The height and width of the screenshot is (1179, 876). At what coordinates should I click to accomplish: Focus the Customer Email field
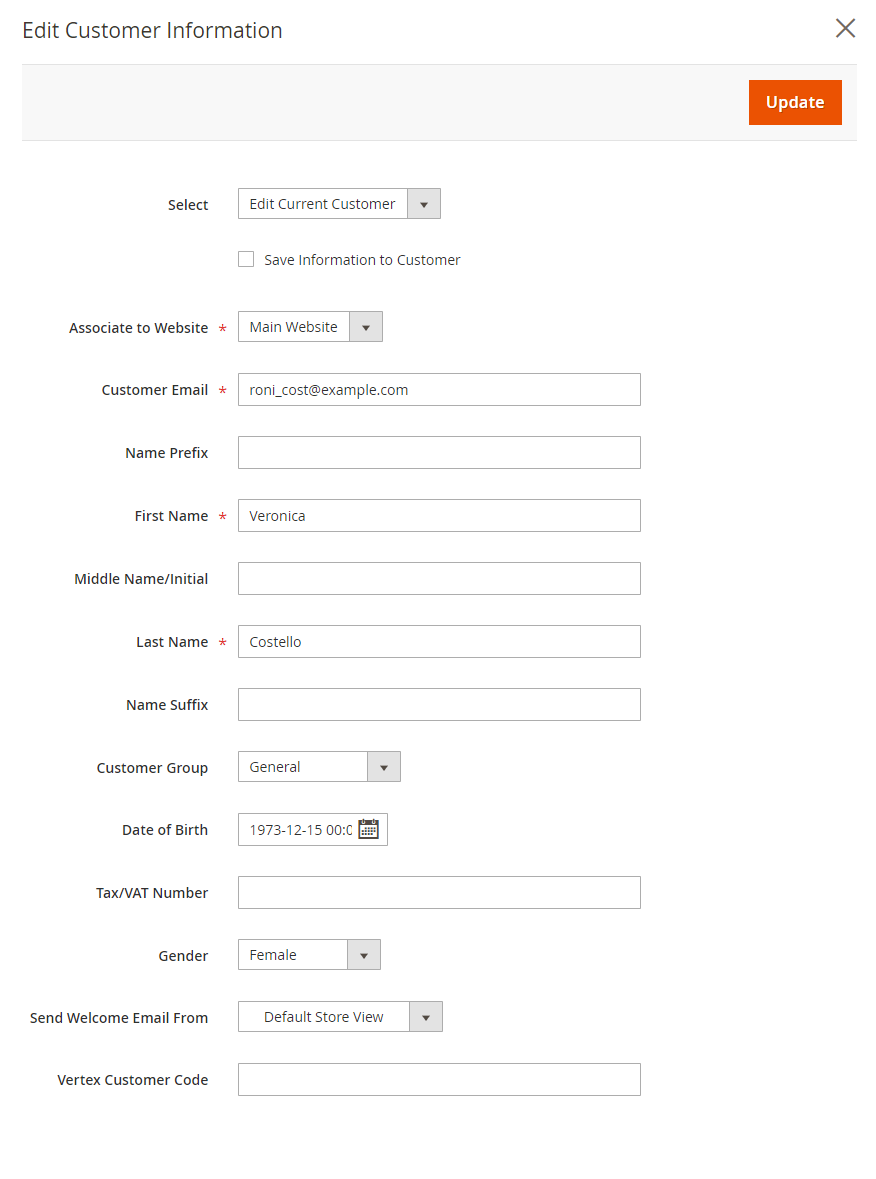(439, 390)
